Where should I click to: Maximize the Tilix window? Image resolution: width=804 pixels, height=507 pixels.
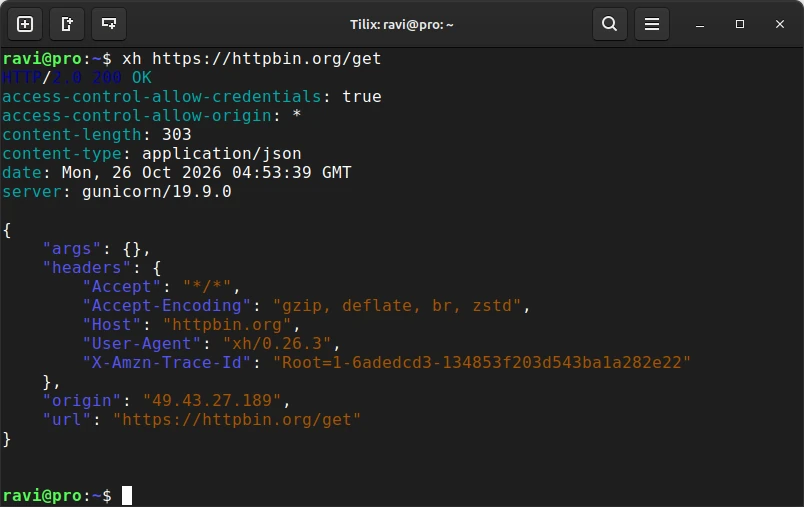click(740, 24)
